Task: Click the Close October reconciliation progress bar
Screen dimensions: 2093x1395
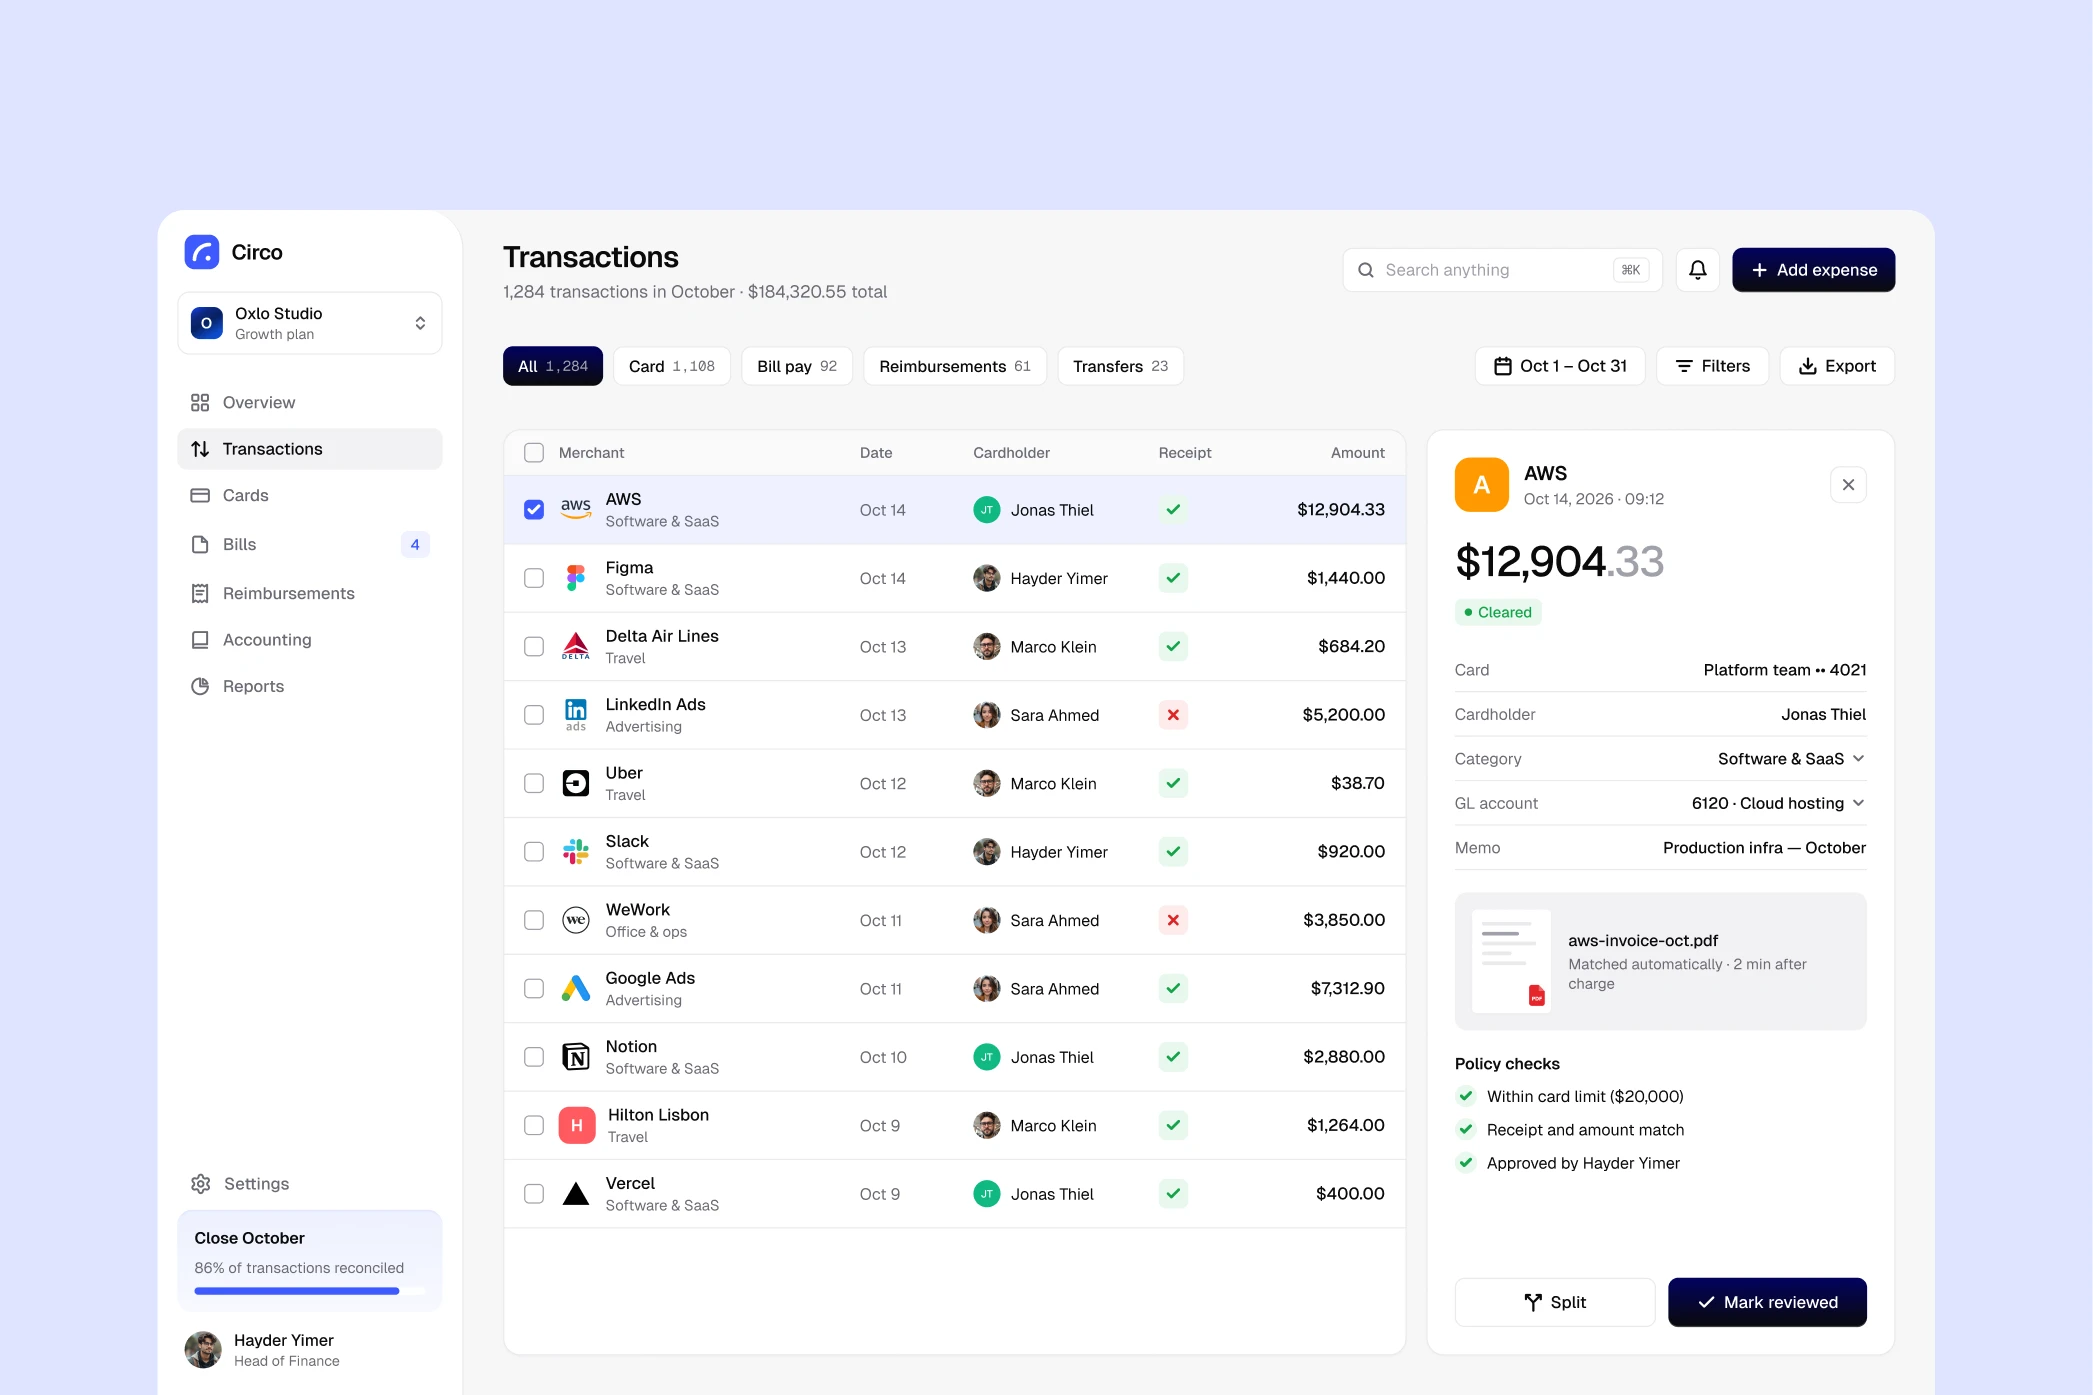Action: coord(309,1291)
